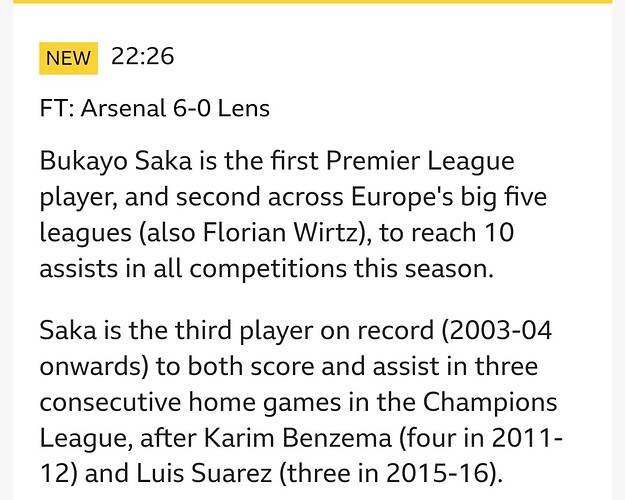Click the phrase Europe's big five
Image resolution: width=625 pixels, height=500 pixels.
(449, 197)
